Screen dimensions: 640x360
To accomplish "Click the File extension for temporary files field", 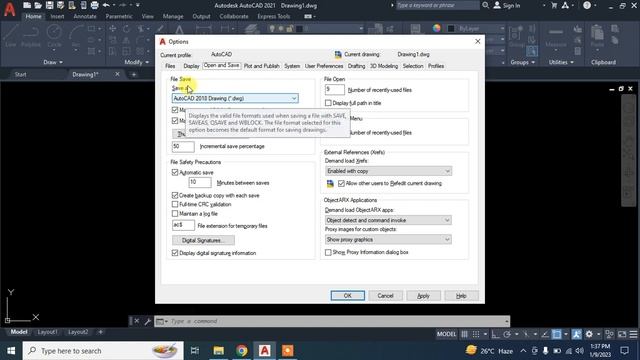I will [x=183, y=225].
